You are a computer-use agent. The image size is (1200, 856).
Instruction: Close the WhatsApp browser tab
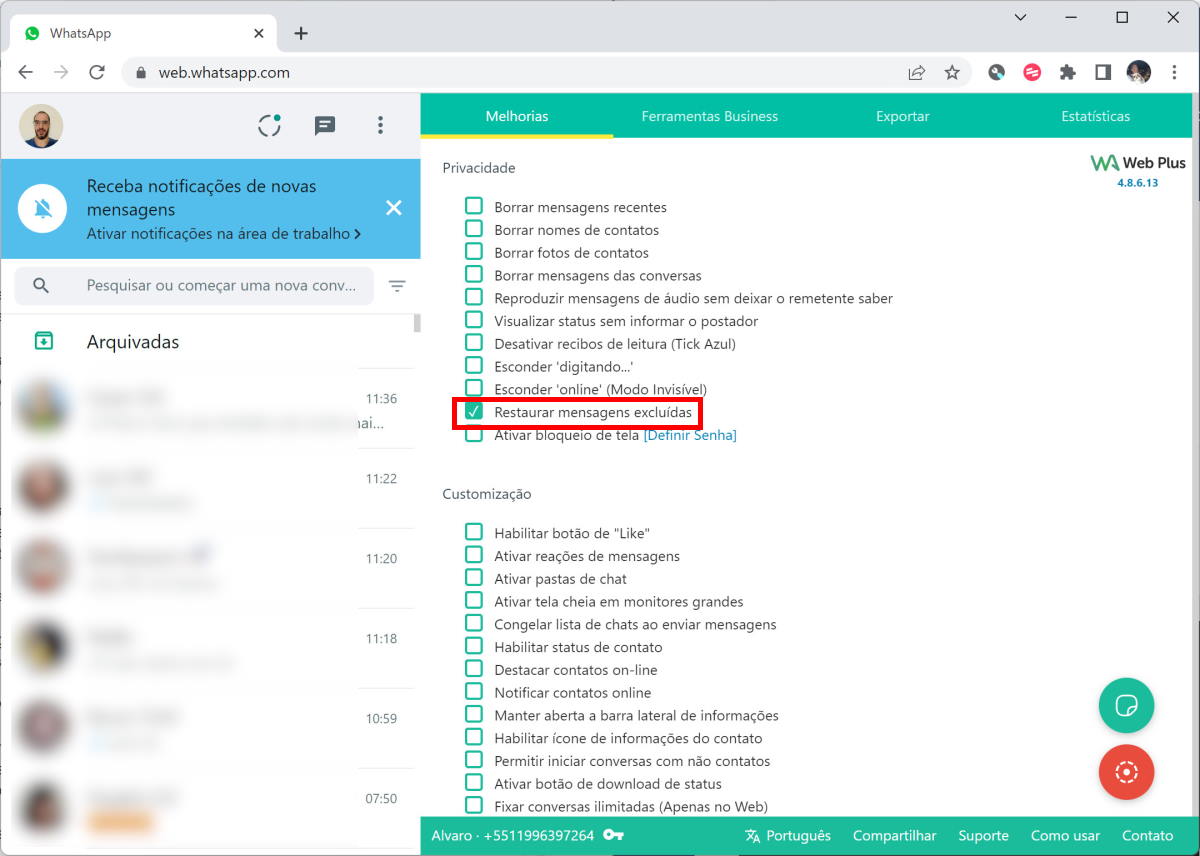tap(259, 33)
